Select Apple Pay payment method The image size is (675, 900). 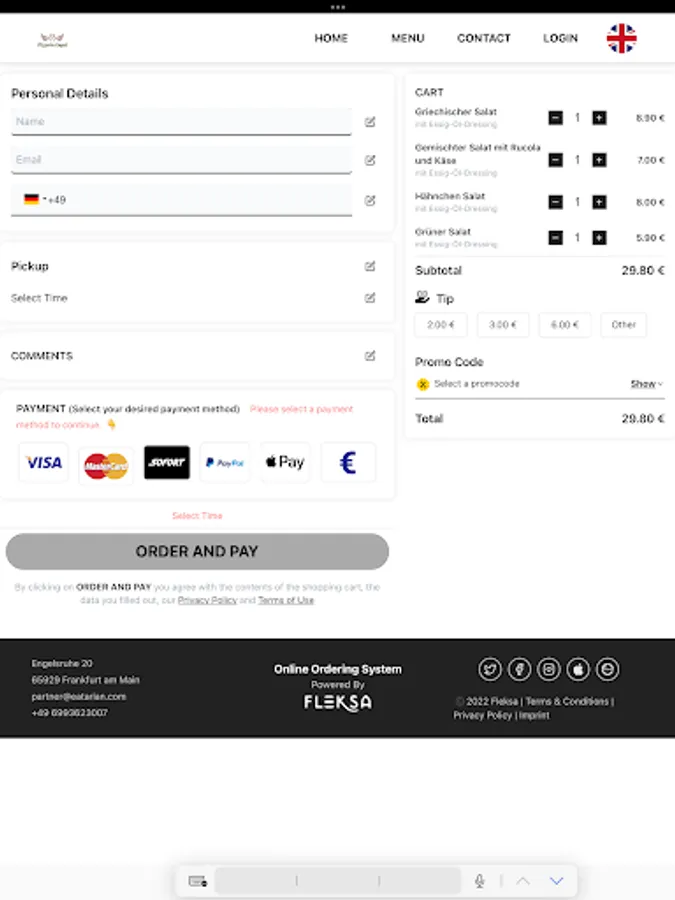(x=285, y=463)
